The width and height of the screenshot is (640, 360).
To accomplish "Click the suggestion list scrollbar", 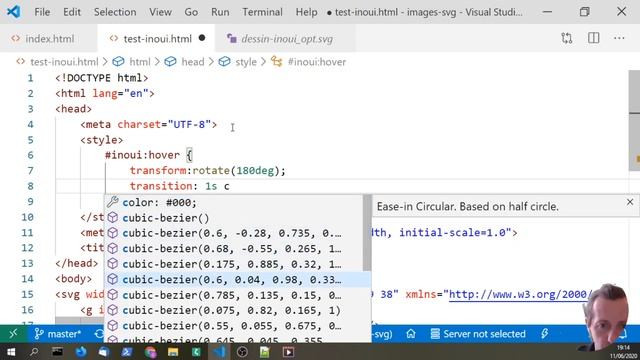I will pos(367,233).
